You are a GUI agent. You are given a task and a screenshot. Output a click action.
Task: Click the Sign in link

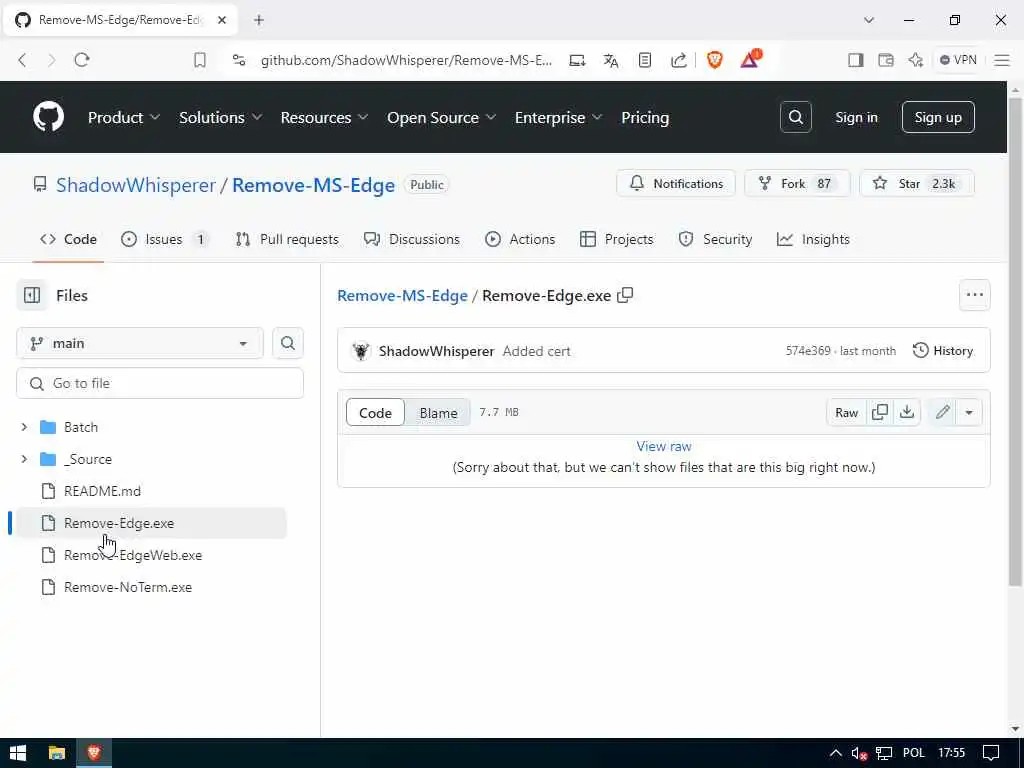point(856,118)
